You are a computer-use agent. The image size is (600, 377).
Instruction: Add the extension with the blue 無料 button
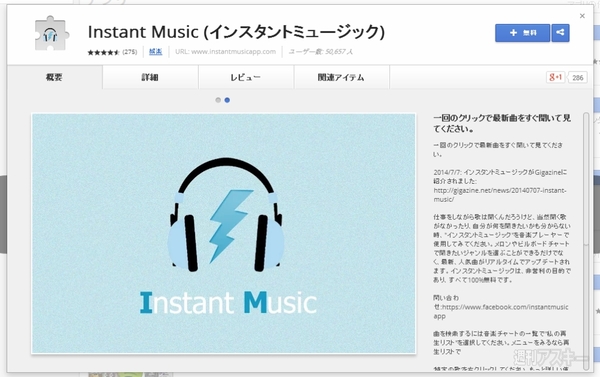pyautogui.click(x=522, y=33)
